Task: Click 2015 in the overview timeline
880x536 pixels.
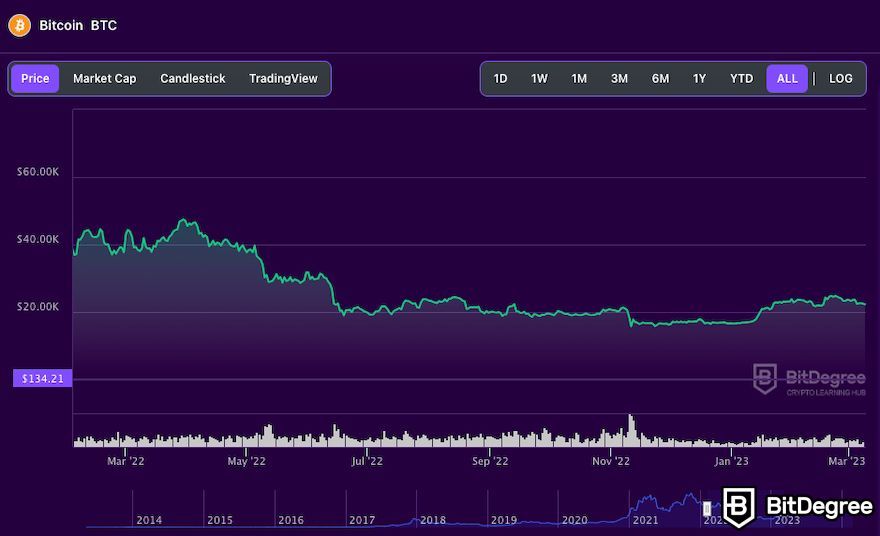Action: tap(220, 520)
